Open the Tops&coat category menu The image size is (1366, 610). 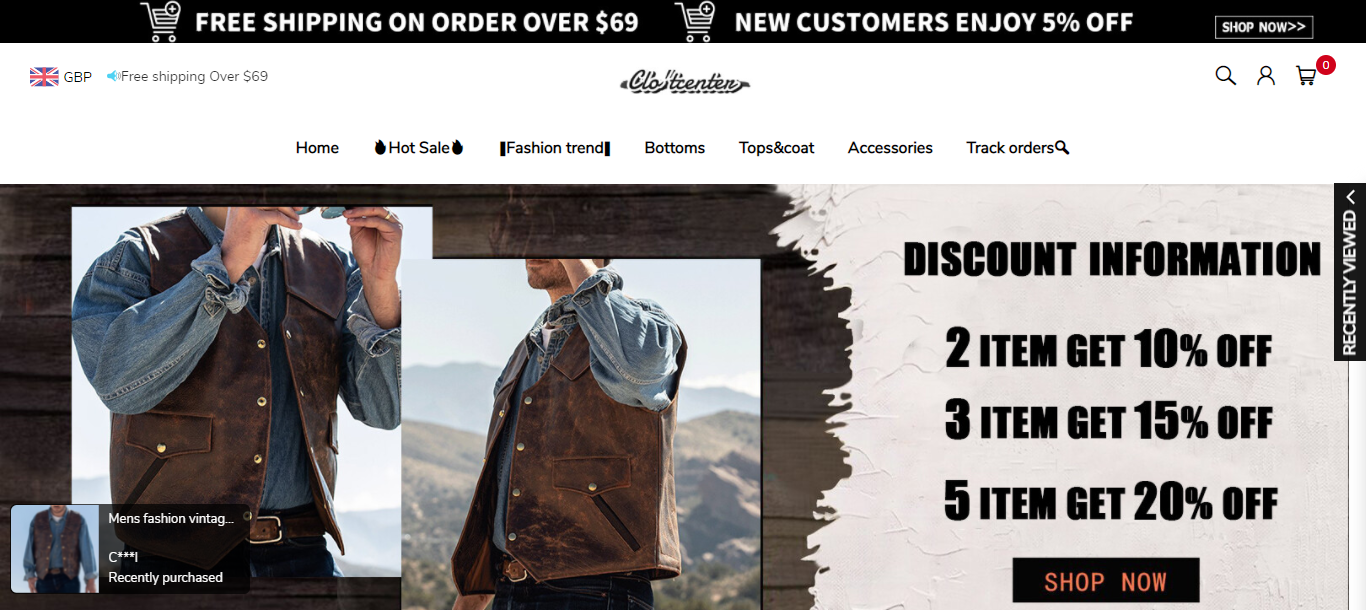776,148
